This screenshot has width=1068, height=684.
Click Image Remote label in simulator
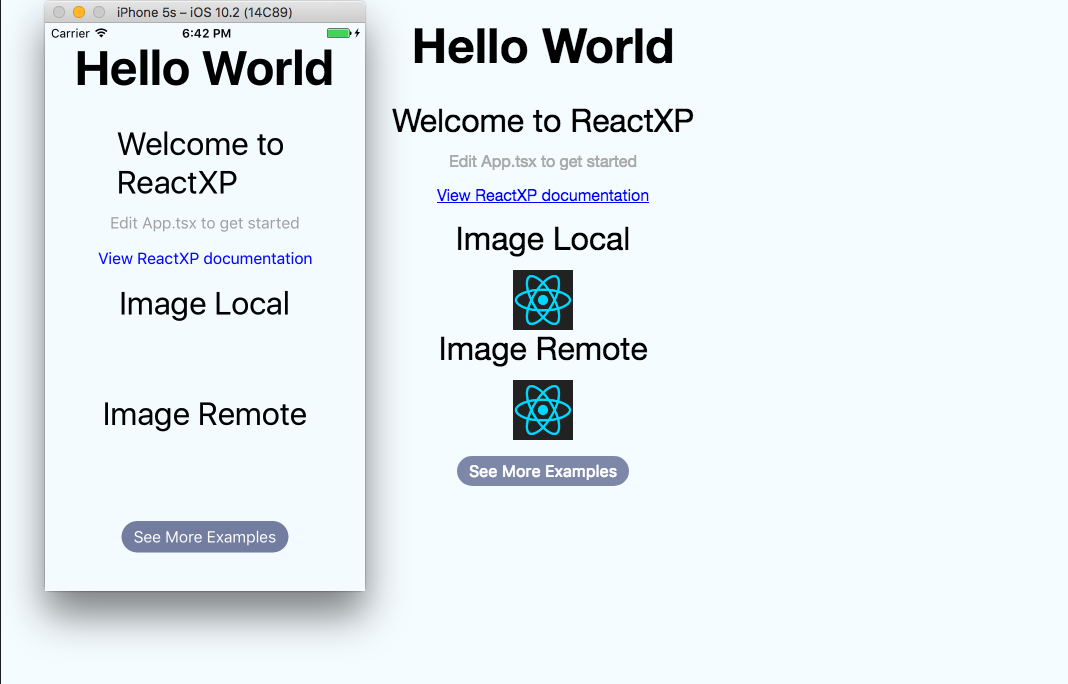tap(205, 414)
